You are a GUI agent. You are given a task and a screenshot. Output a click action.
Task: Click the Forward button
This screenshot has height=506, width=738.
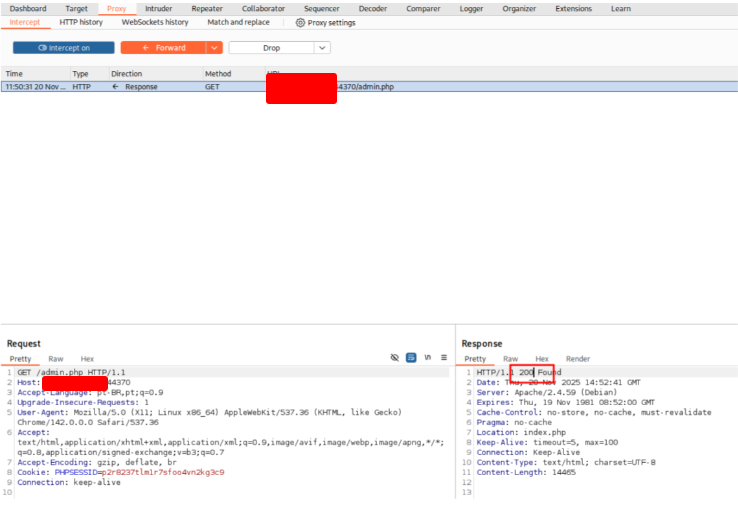tap(164, 48)
